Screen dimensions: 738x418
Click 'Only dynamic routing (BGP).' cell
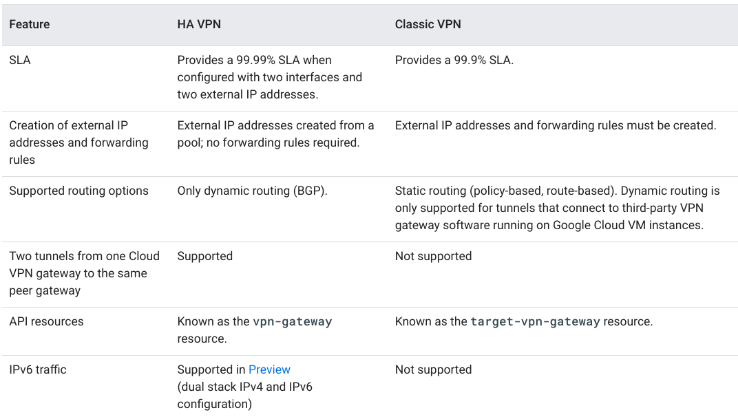coord(252,191)
